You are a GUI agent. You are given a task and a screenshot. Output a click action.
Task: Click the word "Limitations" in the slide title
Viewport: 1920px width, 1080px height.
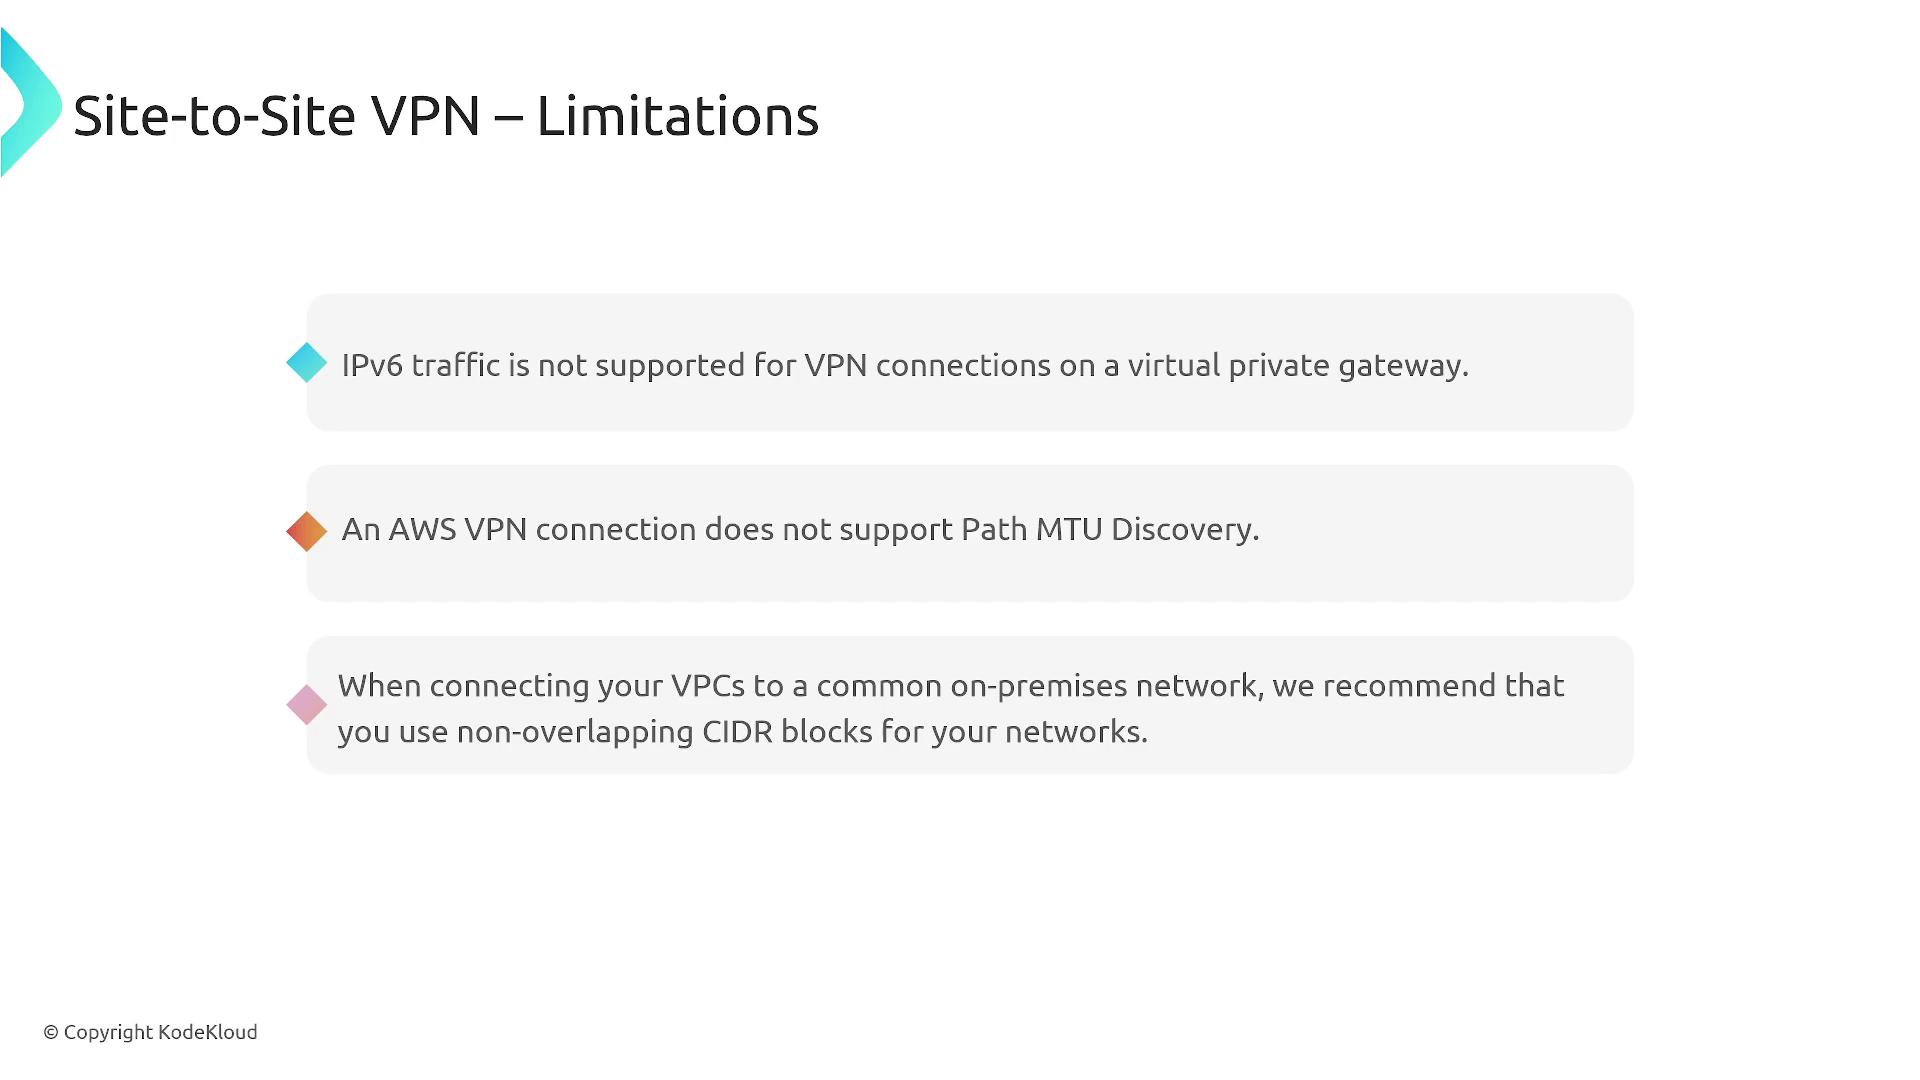[x=677, y=116]
